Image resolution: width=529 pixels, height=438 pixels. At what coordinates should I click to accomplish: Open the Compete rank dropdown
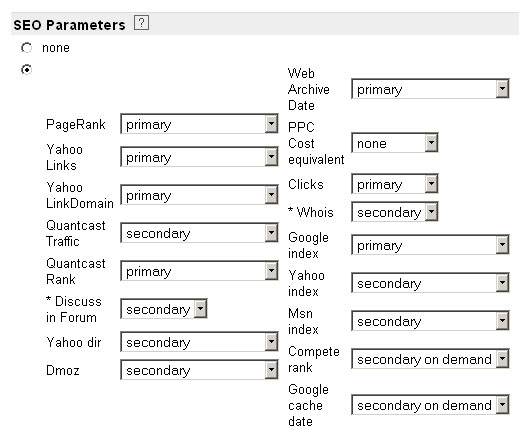(430, 359)
